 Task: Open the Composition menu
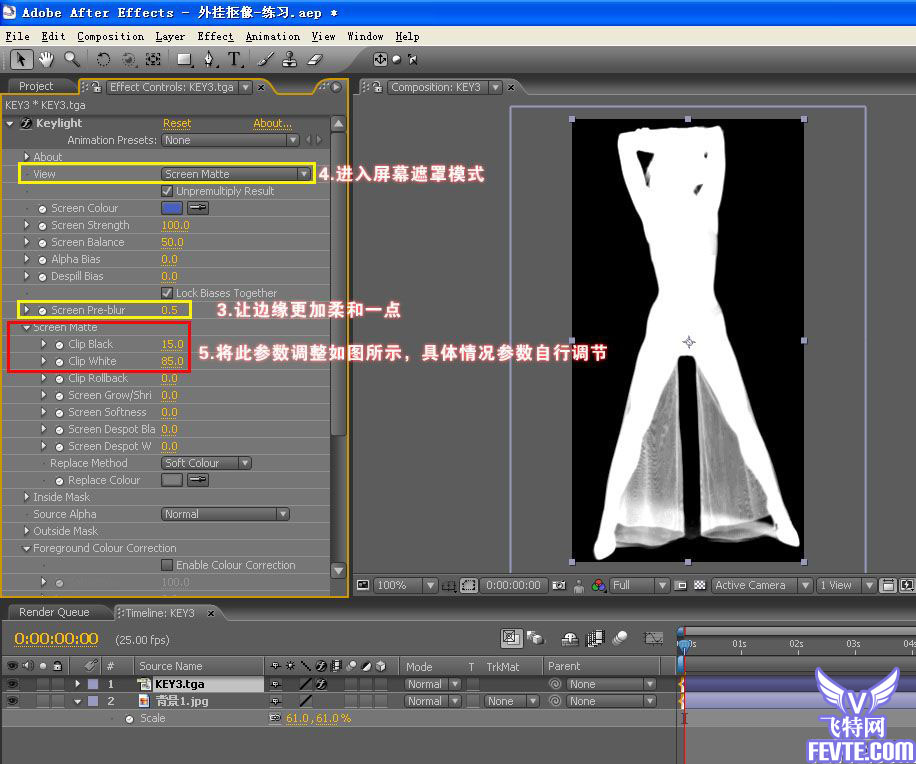tap(110, 36)
